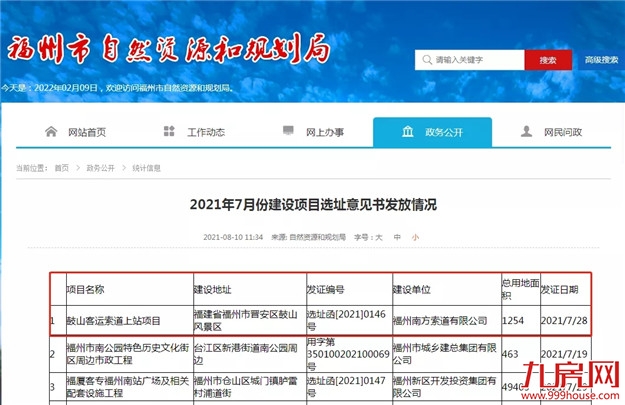Click the 福州市自然资源和规划局 site title
This screenshot has width=625, height=405.
coord(169,49)
